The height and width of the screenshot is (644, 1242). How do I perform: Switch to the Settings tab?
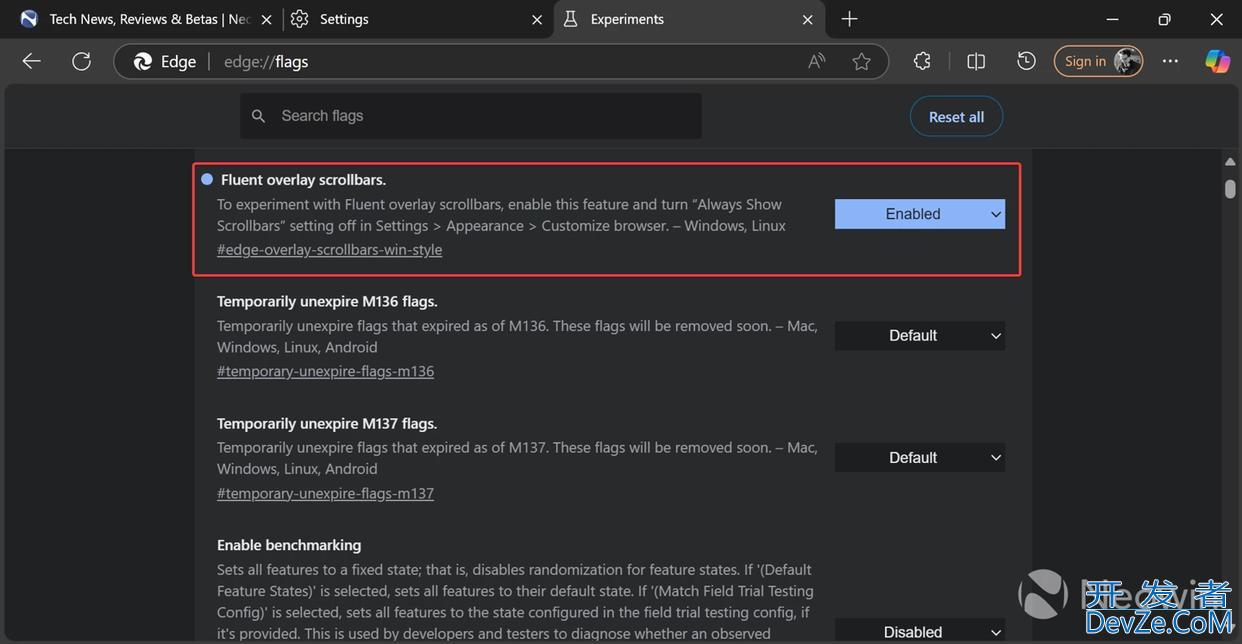pos(417,19)
